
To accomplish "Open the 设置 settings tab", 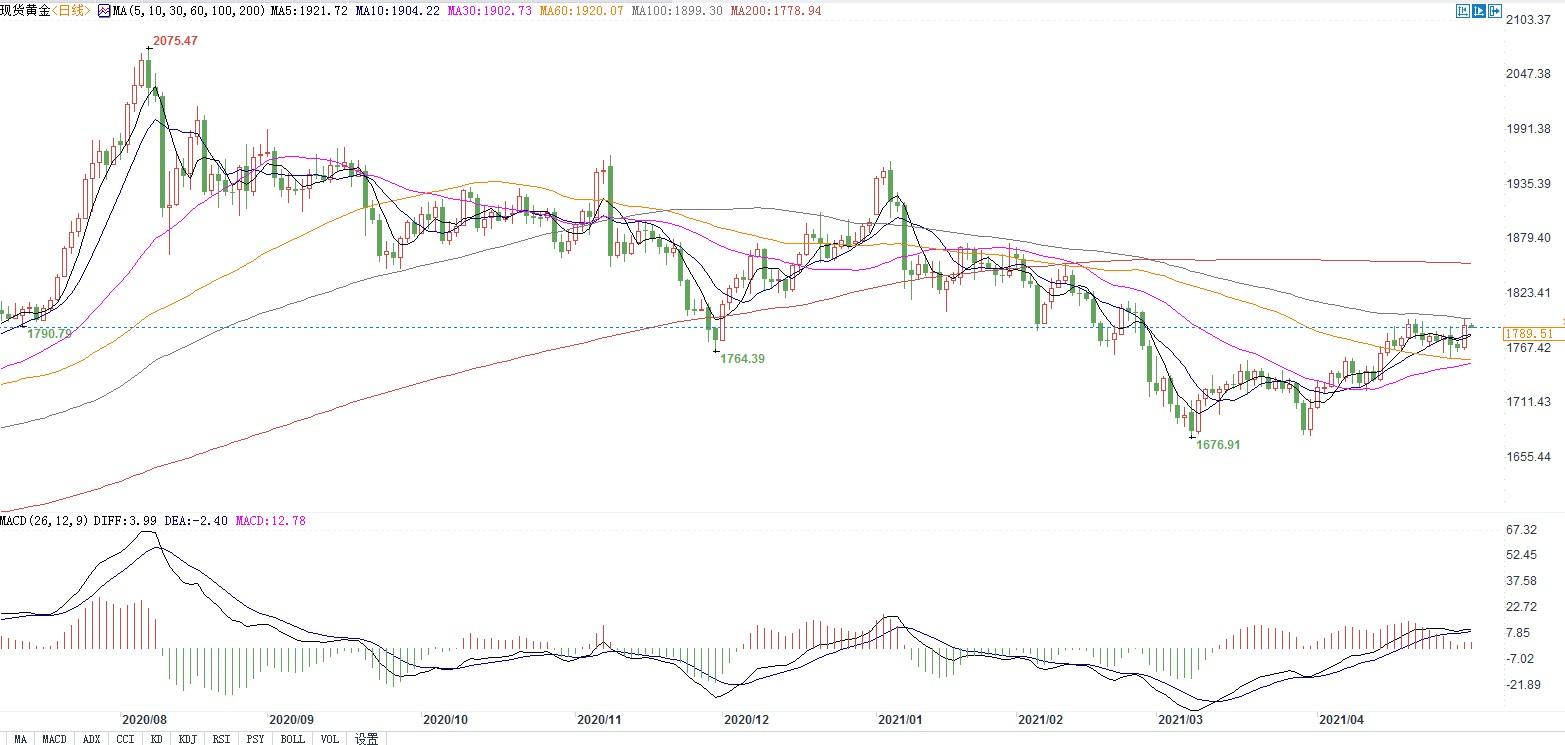I will [366, 738].
